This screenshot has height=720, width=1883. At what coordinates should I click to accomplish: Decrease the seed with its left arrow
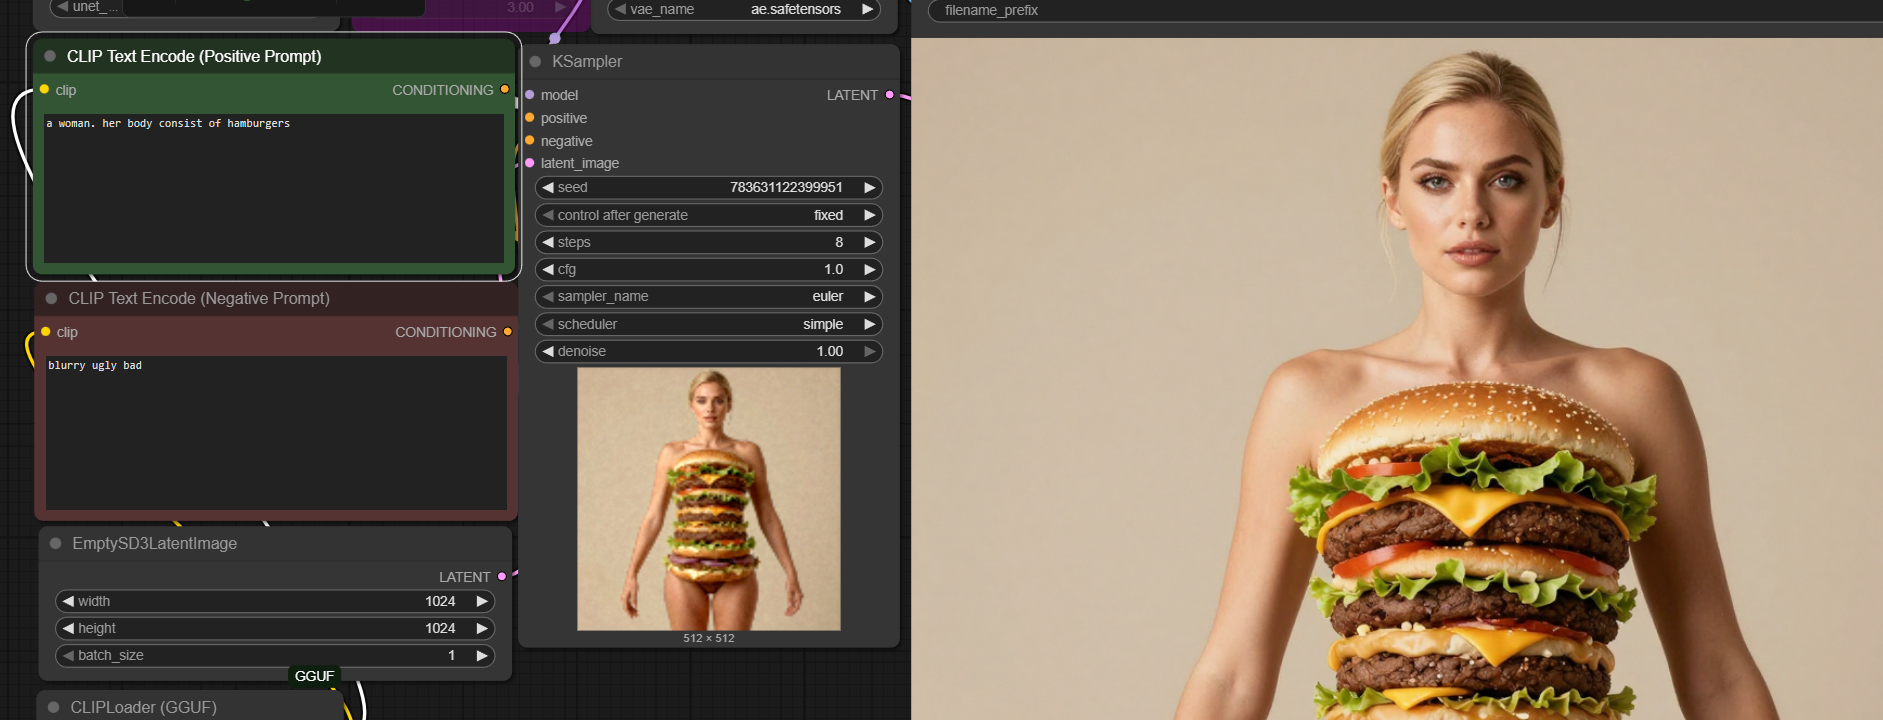(x=548, y=187)
